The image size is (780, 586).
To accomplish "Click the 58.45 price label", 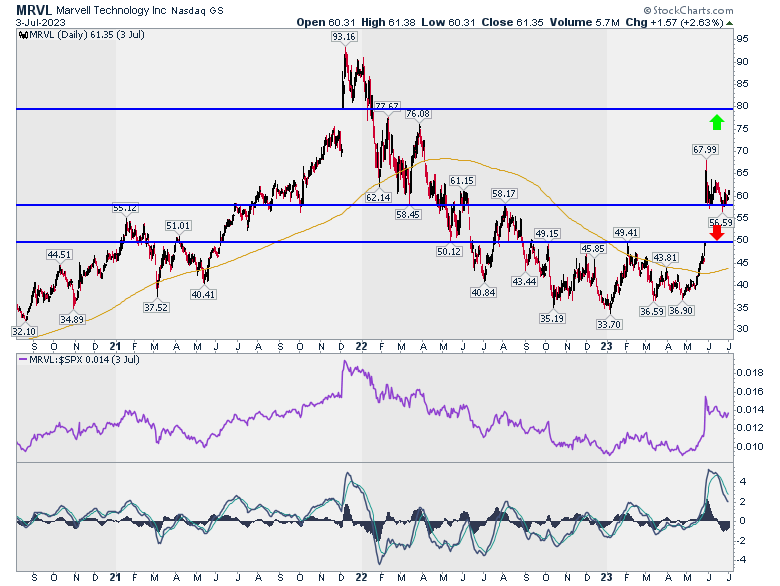I will tap(408, 214).
